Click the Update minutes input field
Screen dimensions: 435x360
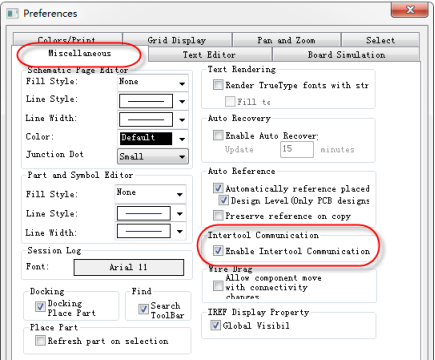(297, 149)
